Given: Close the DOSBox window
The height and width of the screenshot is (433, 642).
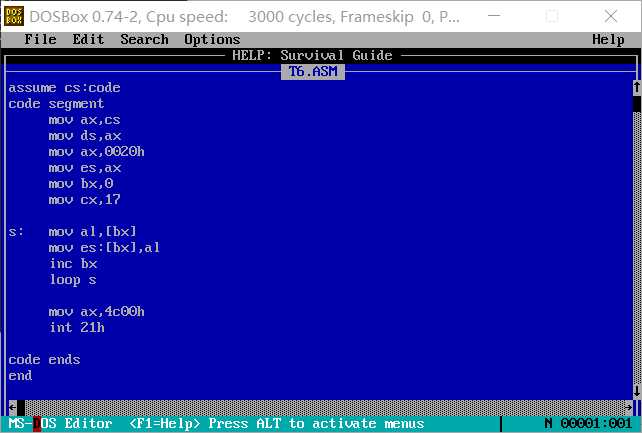Looking at the screenshot, I should 611,16.
